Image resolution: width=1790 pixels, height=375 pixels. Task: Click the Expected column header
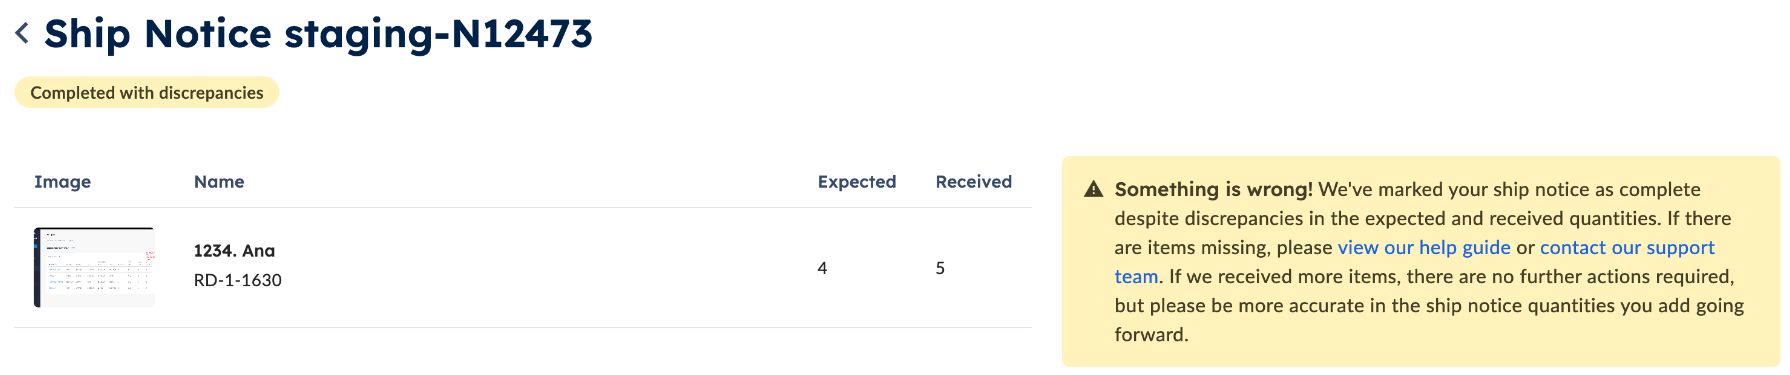(857, 182)
